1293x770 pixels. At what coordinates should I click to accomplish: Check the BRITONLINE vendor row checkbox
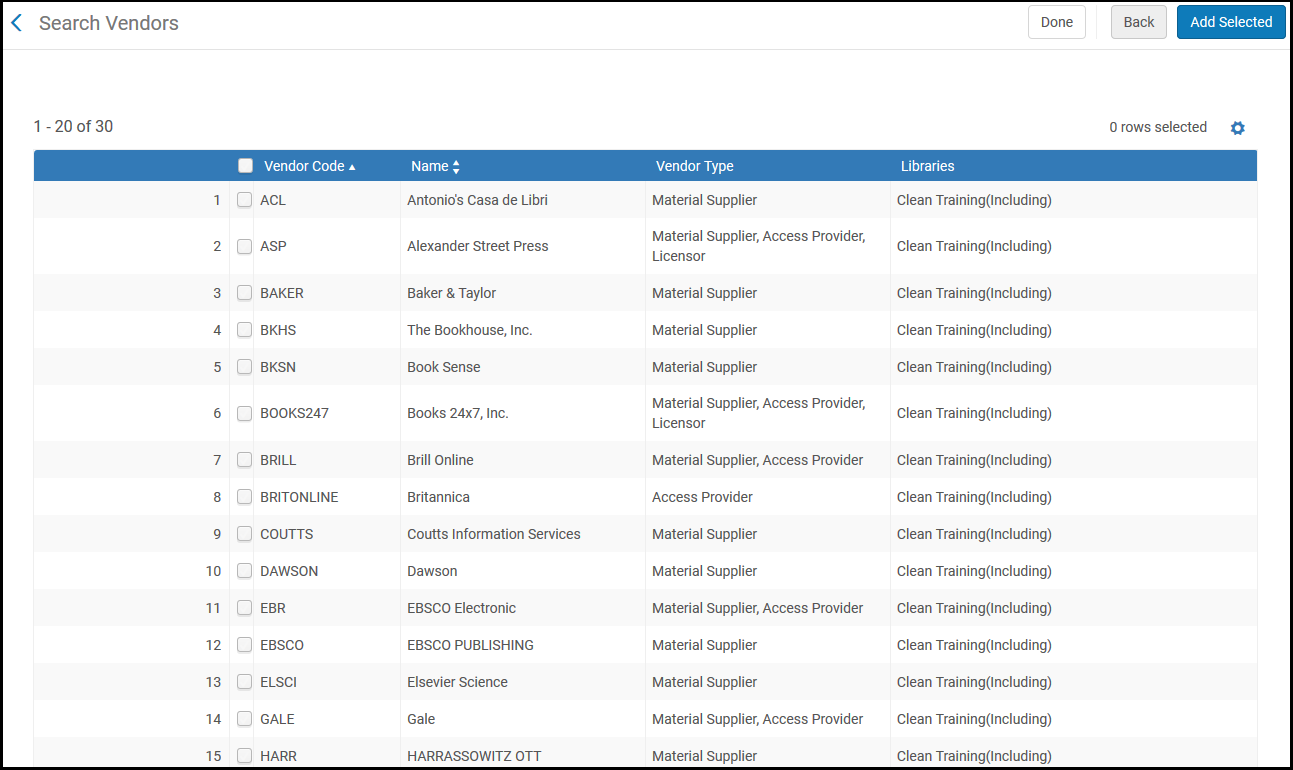pos(244,497)
